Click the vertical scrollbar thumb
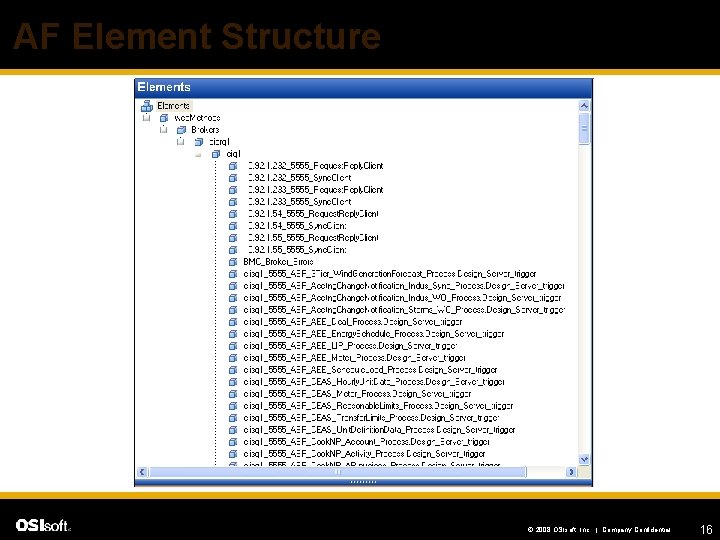The width and height of the screenshot is (720, 540). point(584,129)
